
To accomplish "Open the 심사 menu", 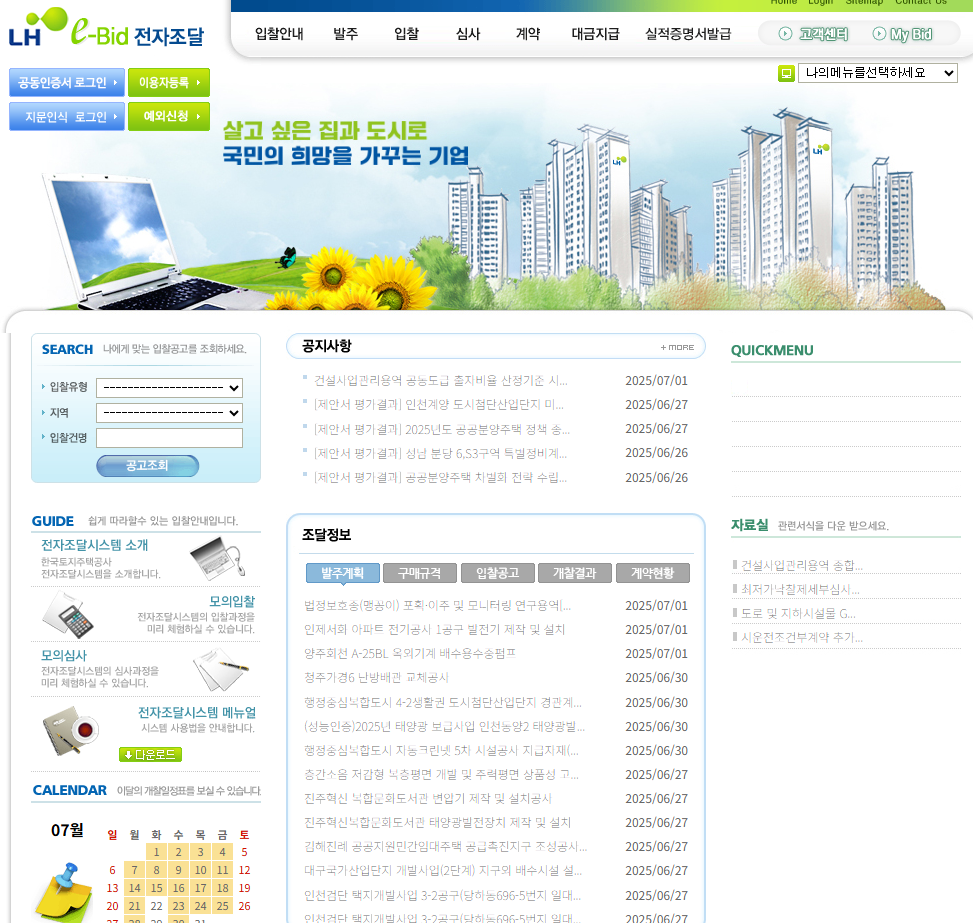I will point(468,34).
